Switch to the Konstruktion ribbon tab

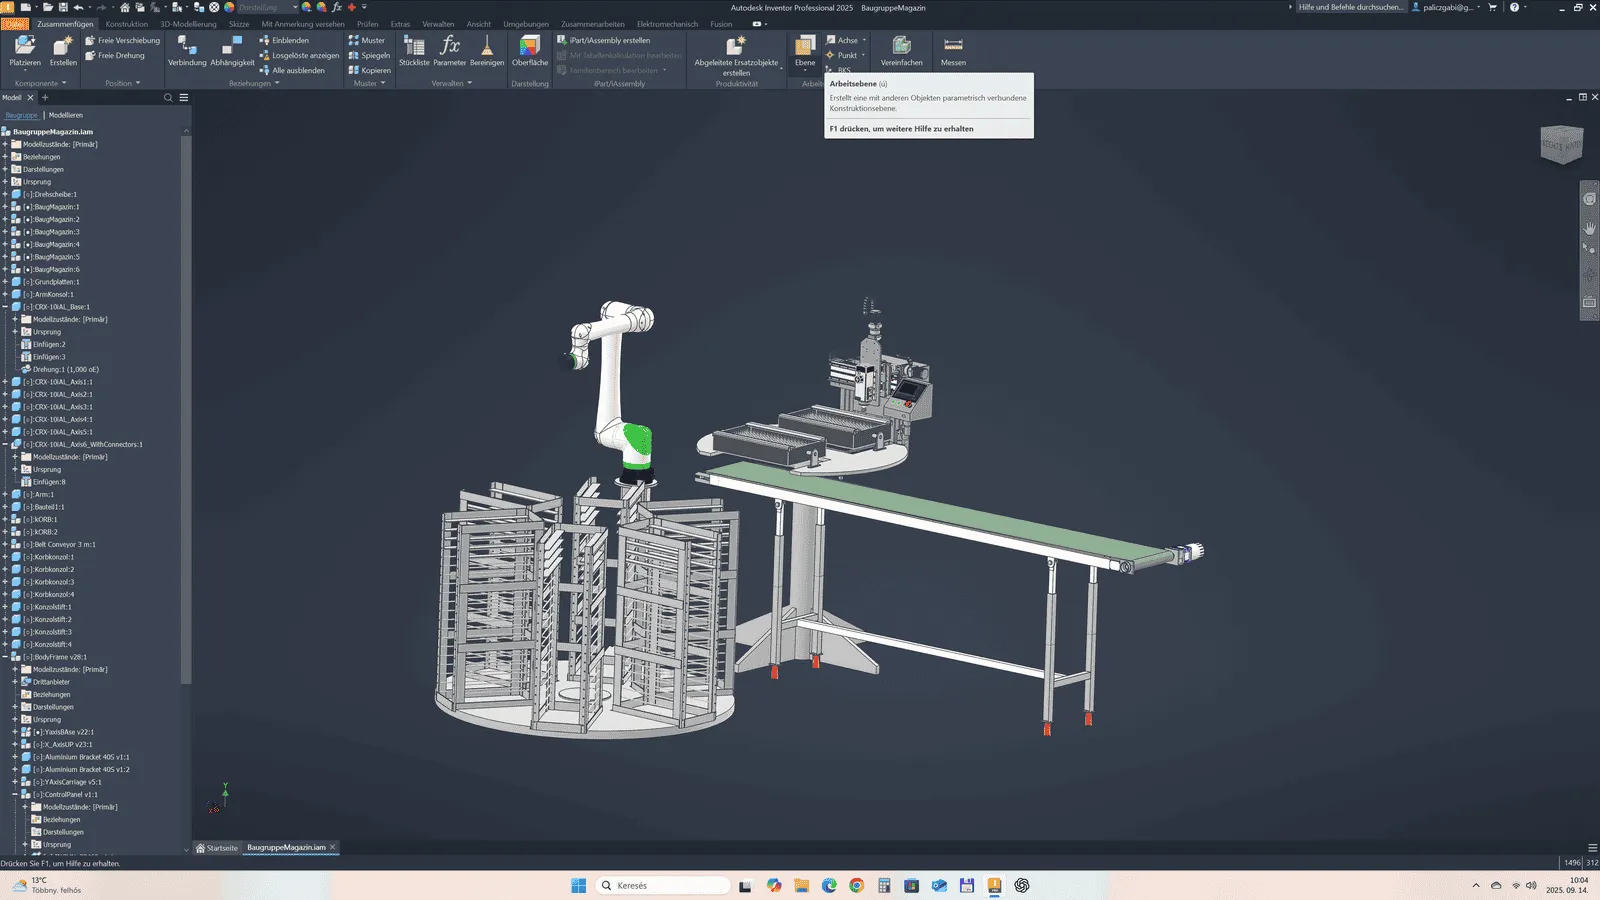pyautogui.click(x=126, y=24)
